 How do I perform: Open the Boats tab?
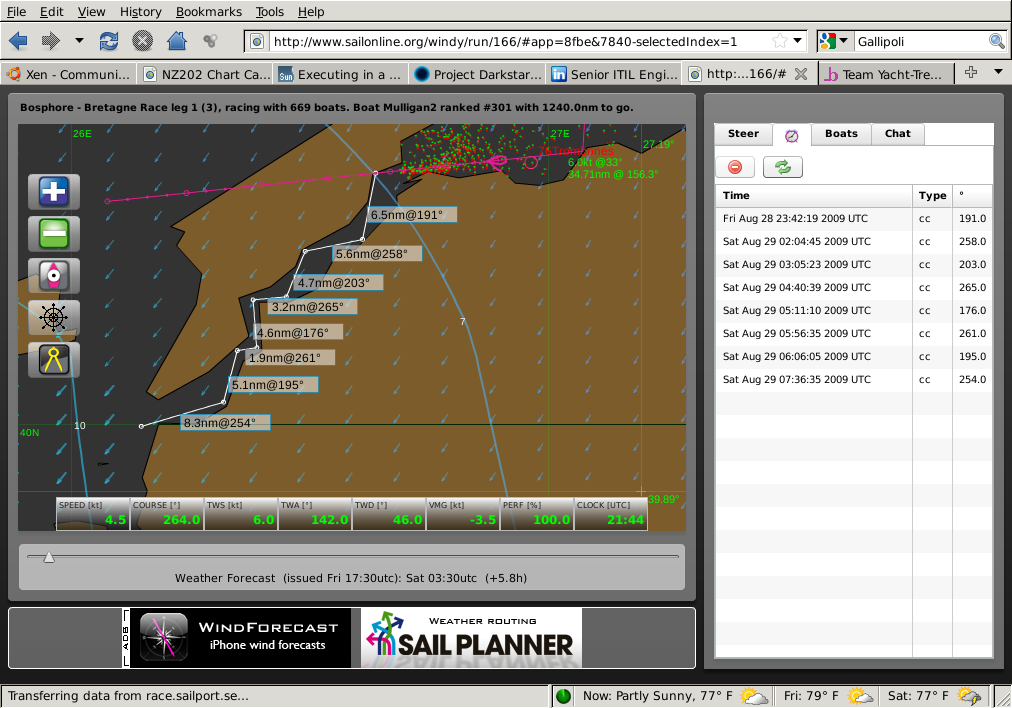point(841,134)
